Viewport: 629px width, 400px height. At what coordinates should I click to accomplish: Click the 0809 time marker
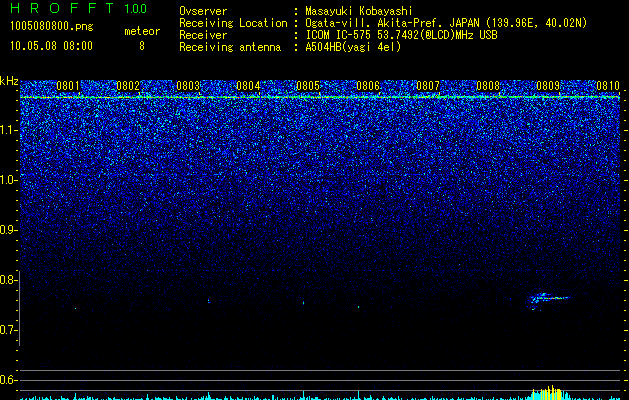[548, 86]
